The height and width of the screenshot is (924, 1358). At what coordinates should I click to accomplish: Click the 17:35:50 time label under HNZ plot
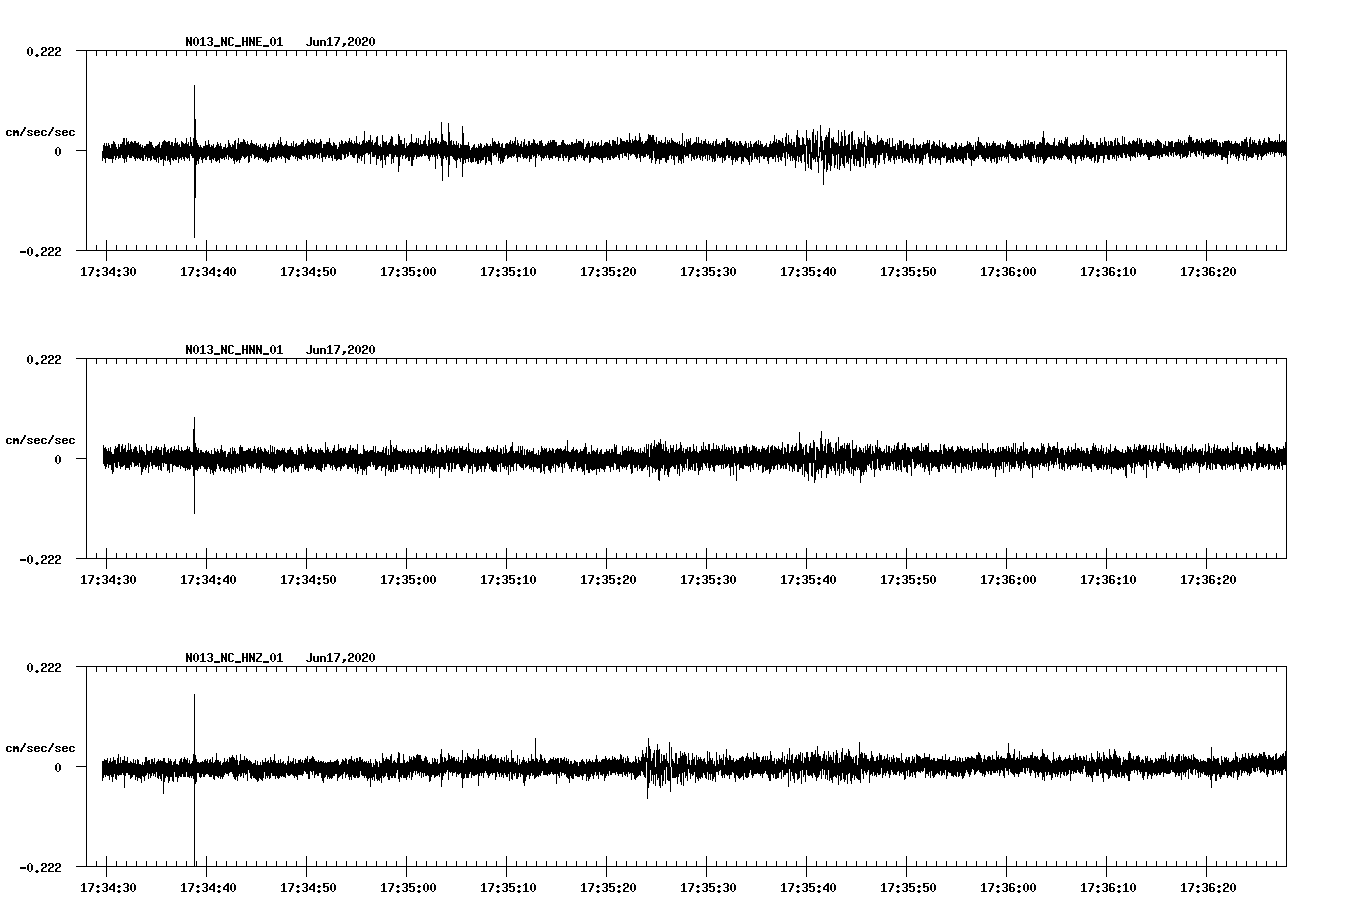909,888
